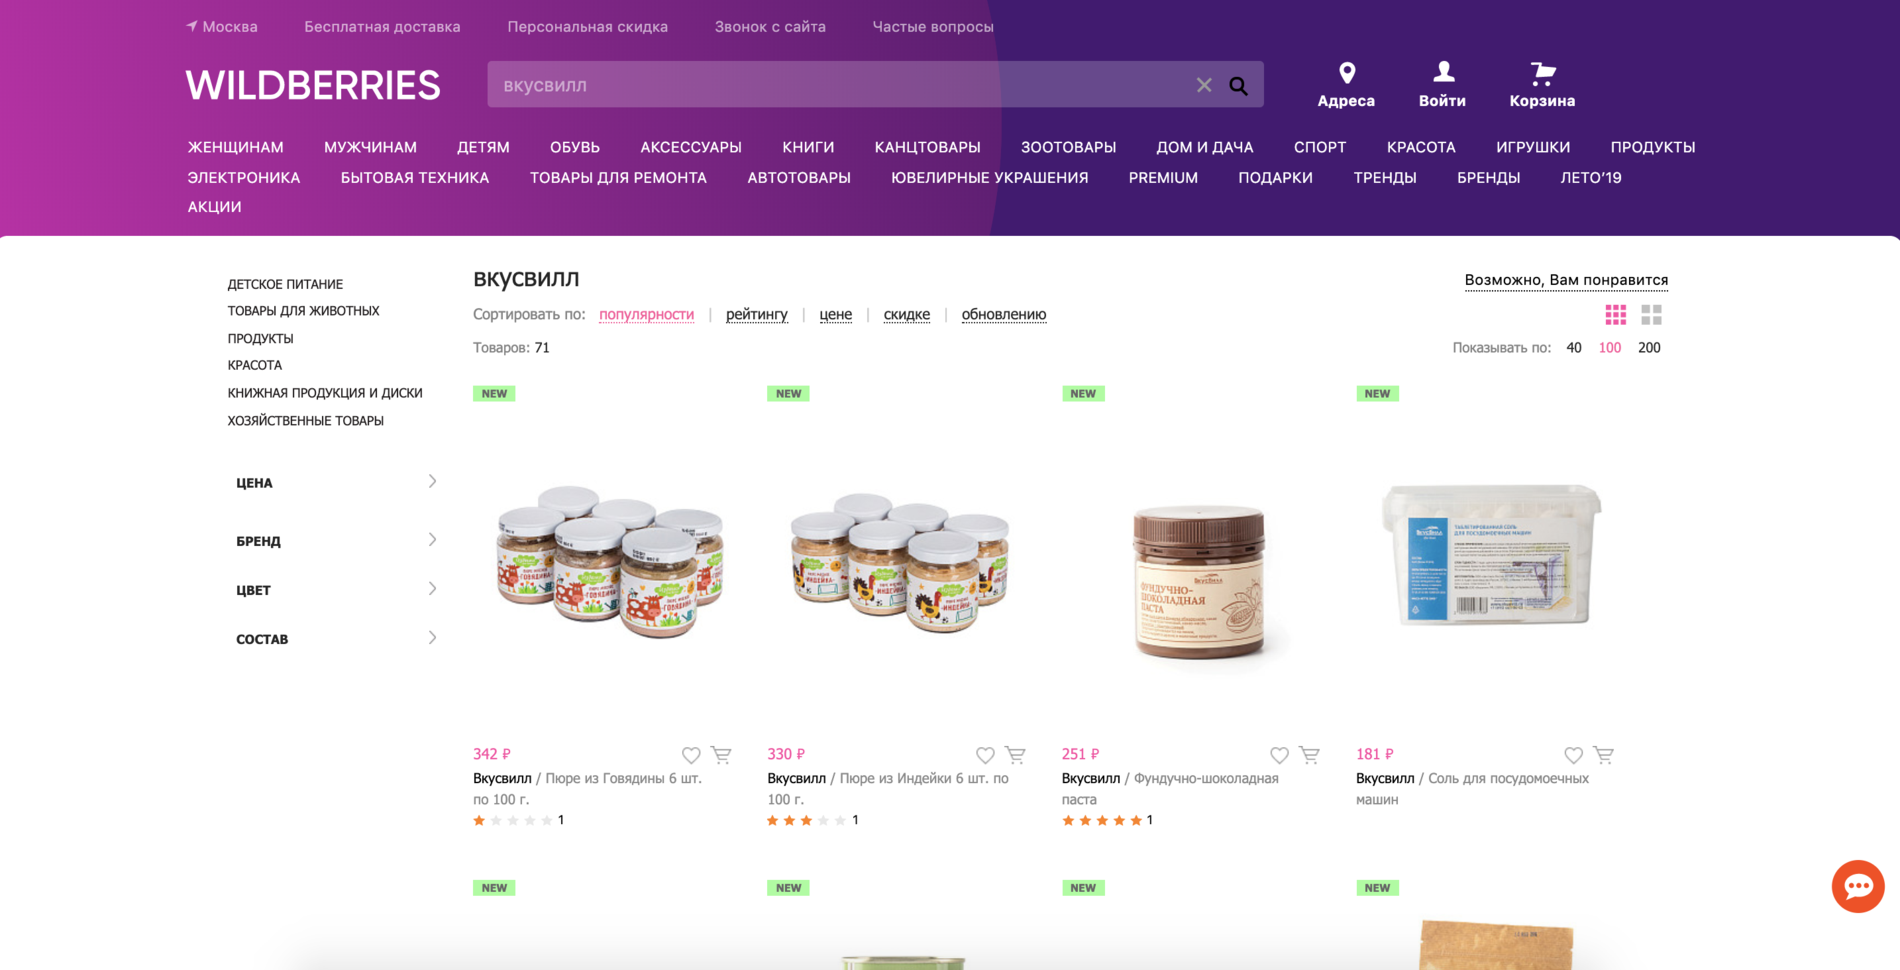Sort products by рейтингу
The height and width of the screenshot is (970, 1900).
click(757, 314)
